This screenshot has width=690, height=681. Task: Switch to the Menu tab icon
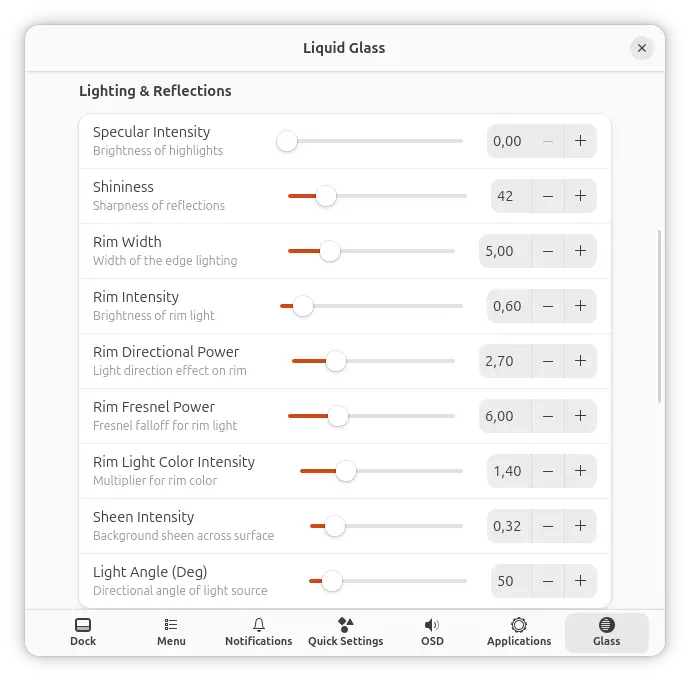coord(171,633)
